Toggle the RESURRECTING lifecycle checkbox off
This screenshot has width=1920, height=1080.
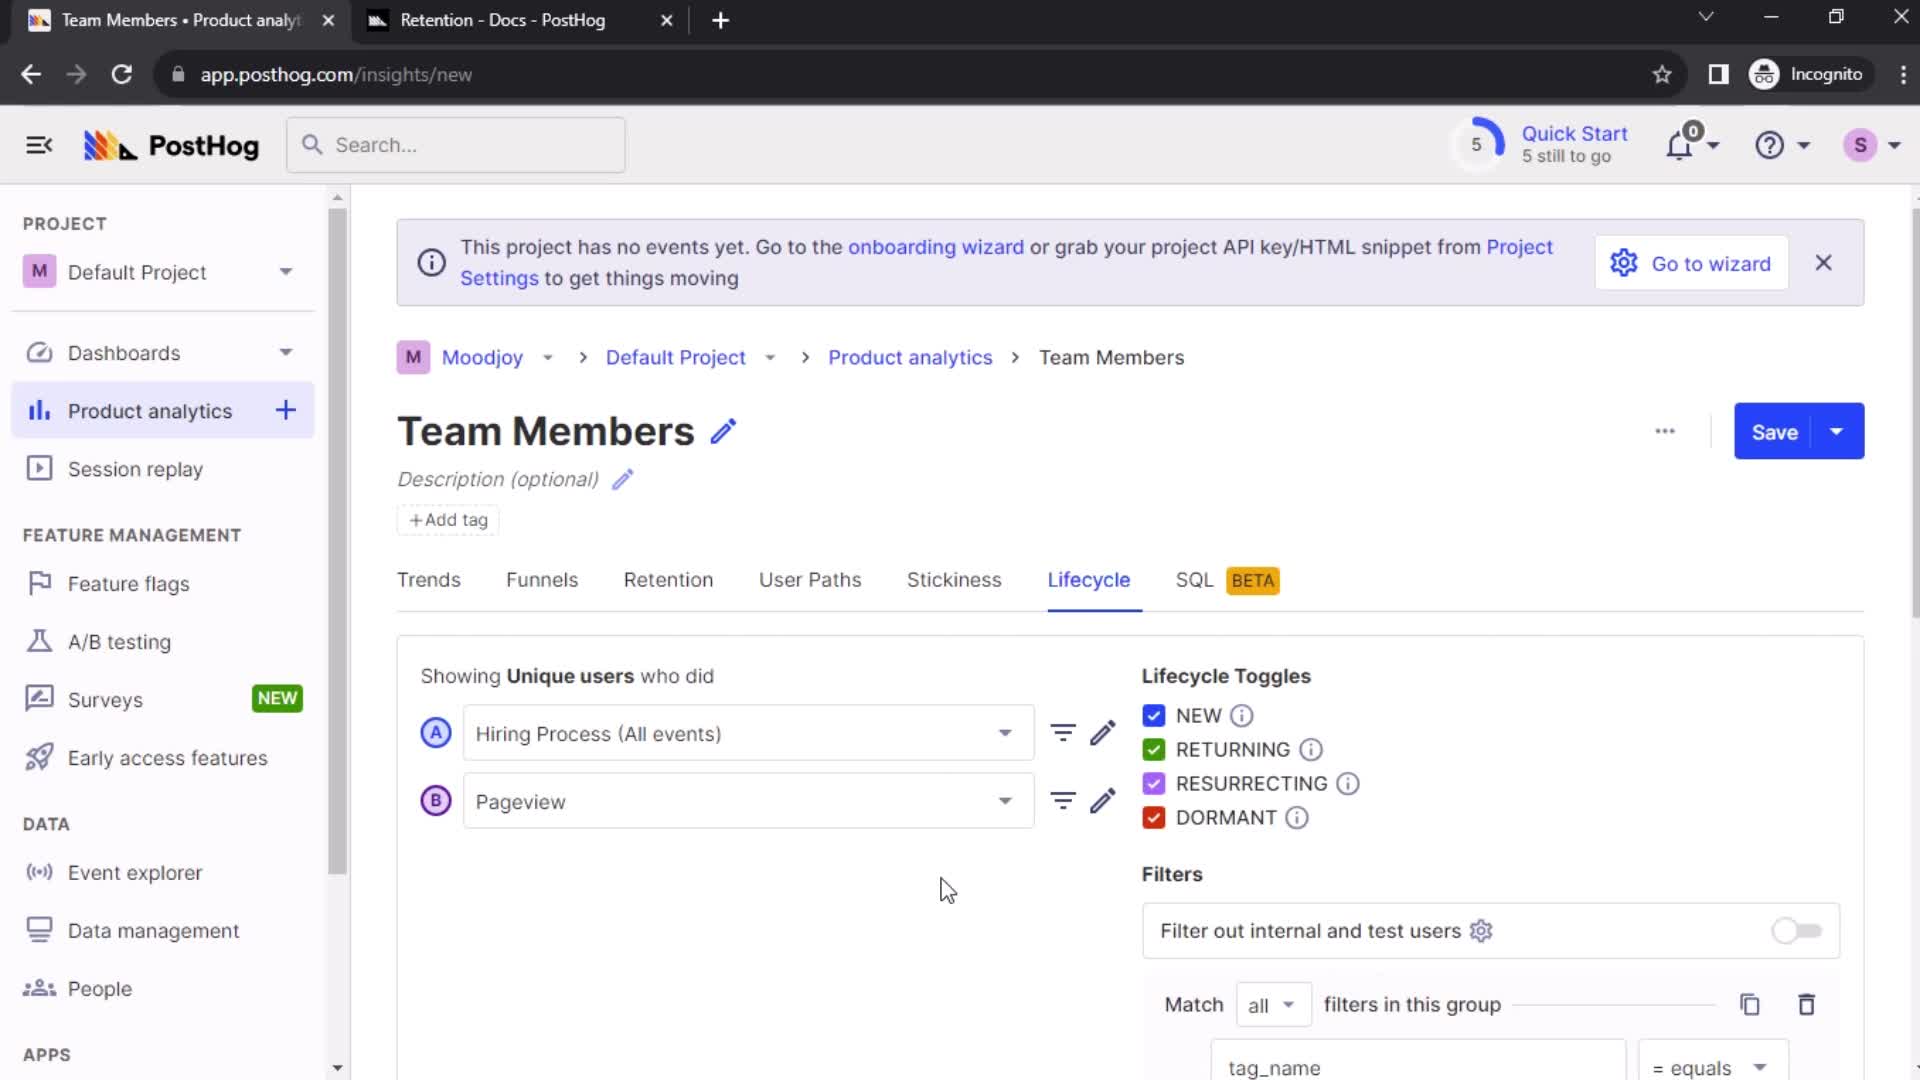click(x=1154, y=783)
